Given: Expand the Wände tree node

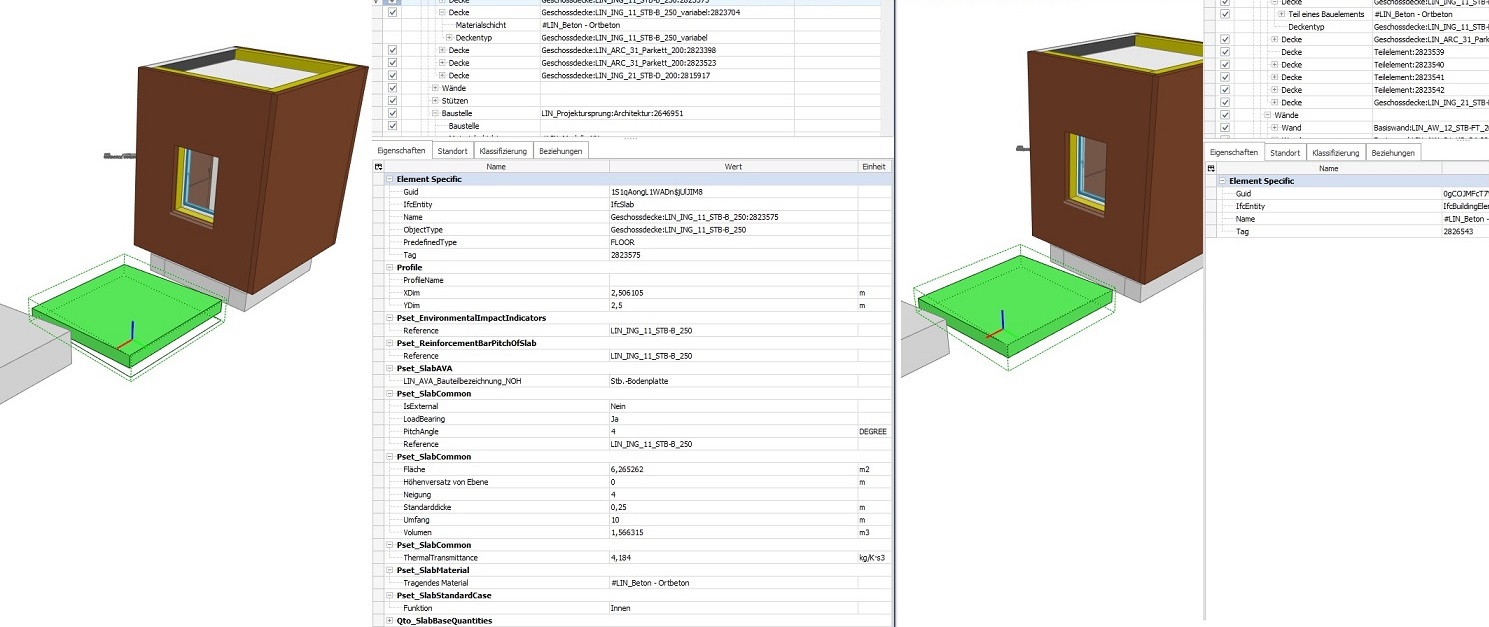Looking at the screenshot, I should 434,88.
